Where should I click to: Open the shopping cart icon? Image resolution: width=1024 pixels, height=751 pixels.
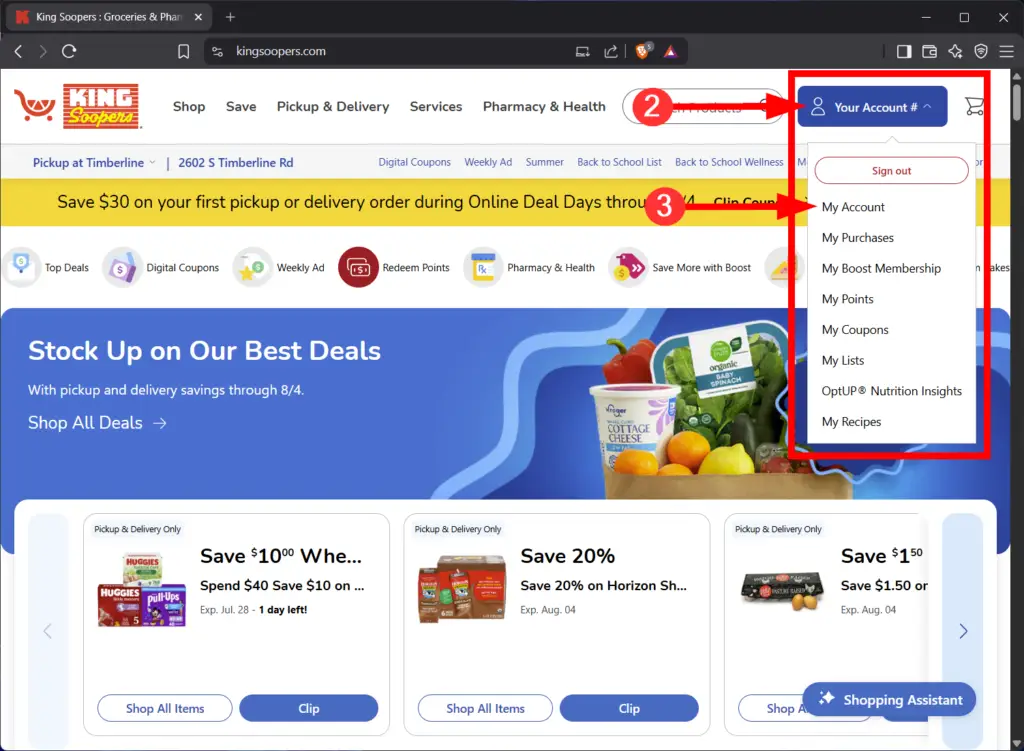click(x=974, y=106)
